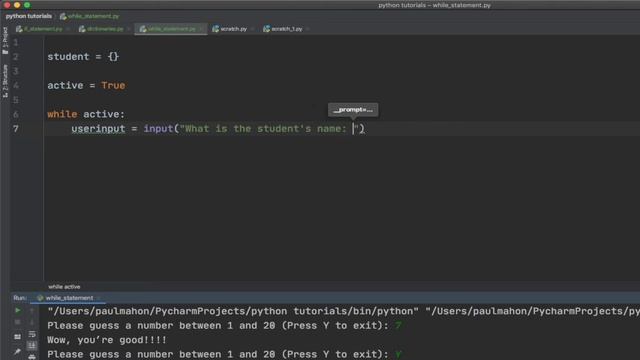Rerun while_statement with the green play icon
Viewport: 640px width, 360px height.
[18, 311]
